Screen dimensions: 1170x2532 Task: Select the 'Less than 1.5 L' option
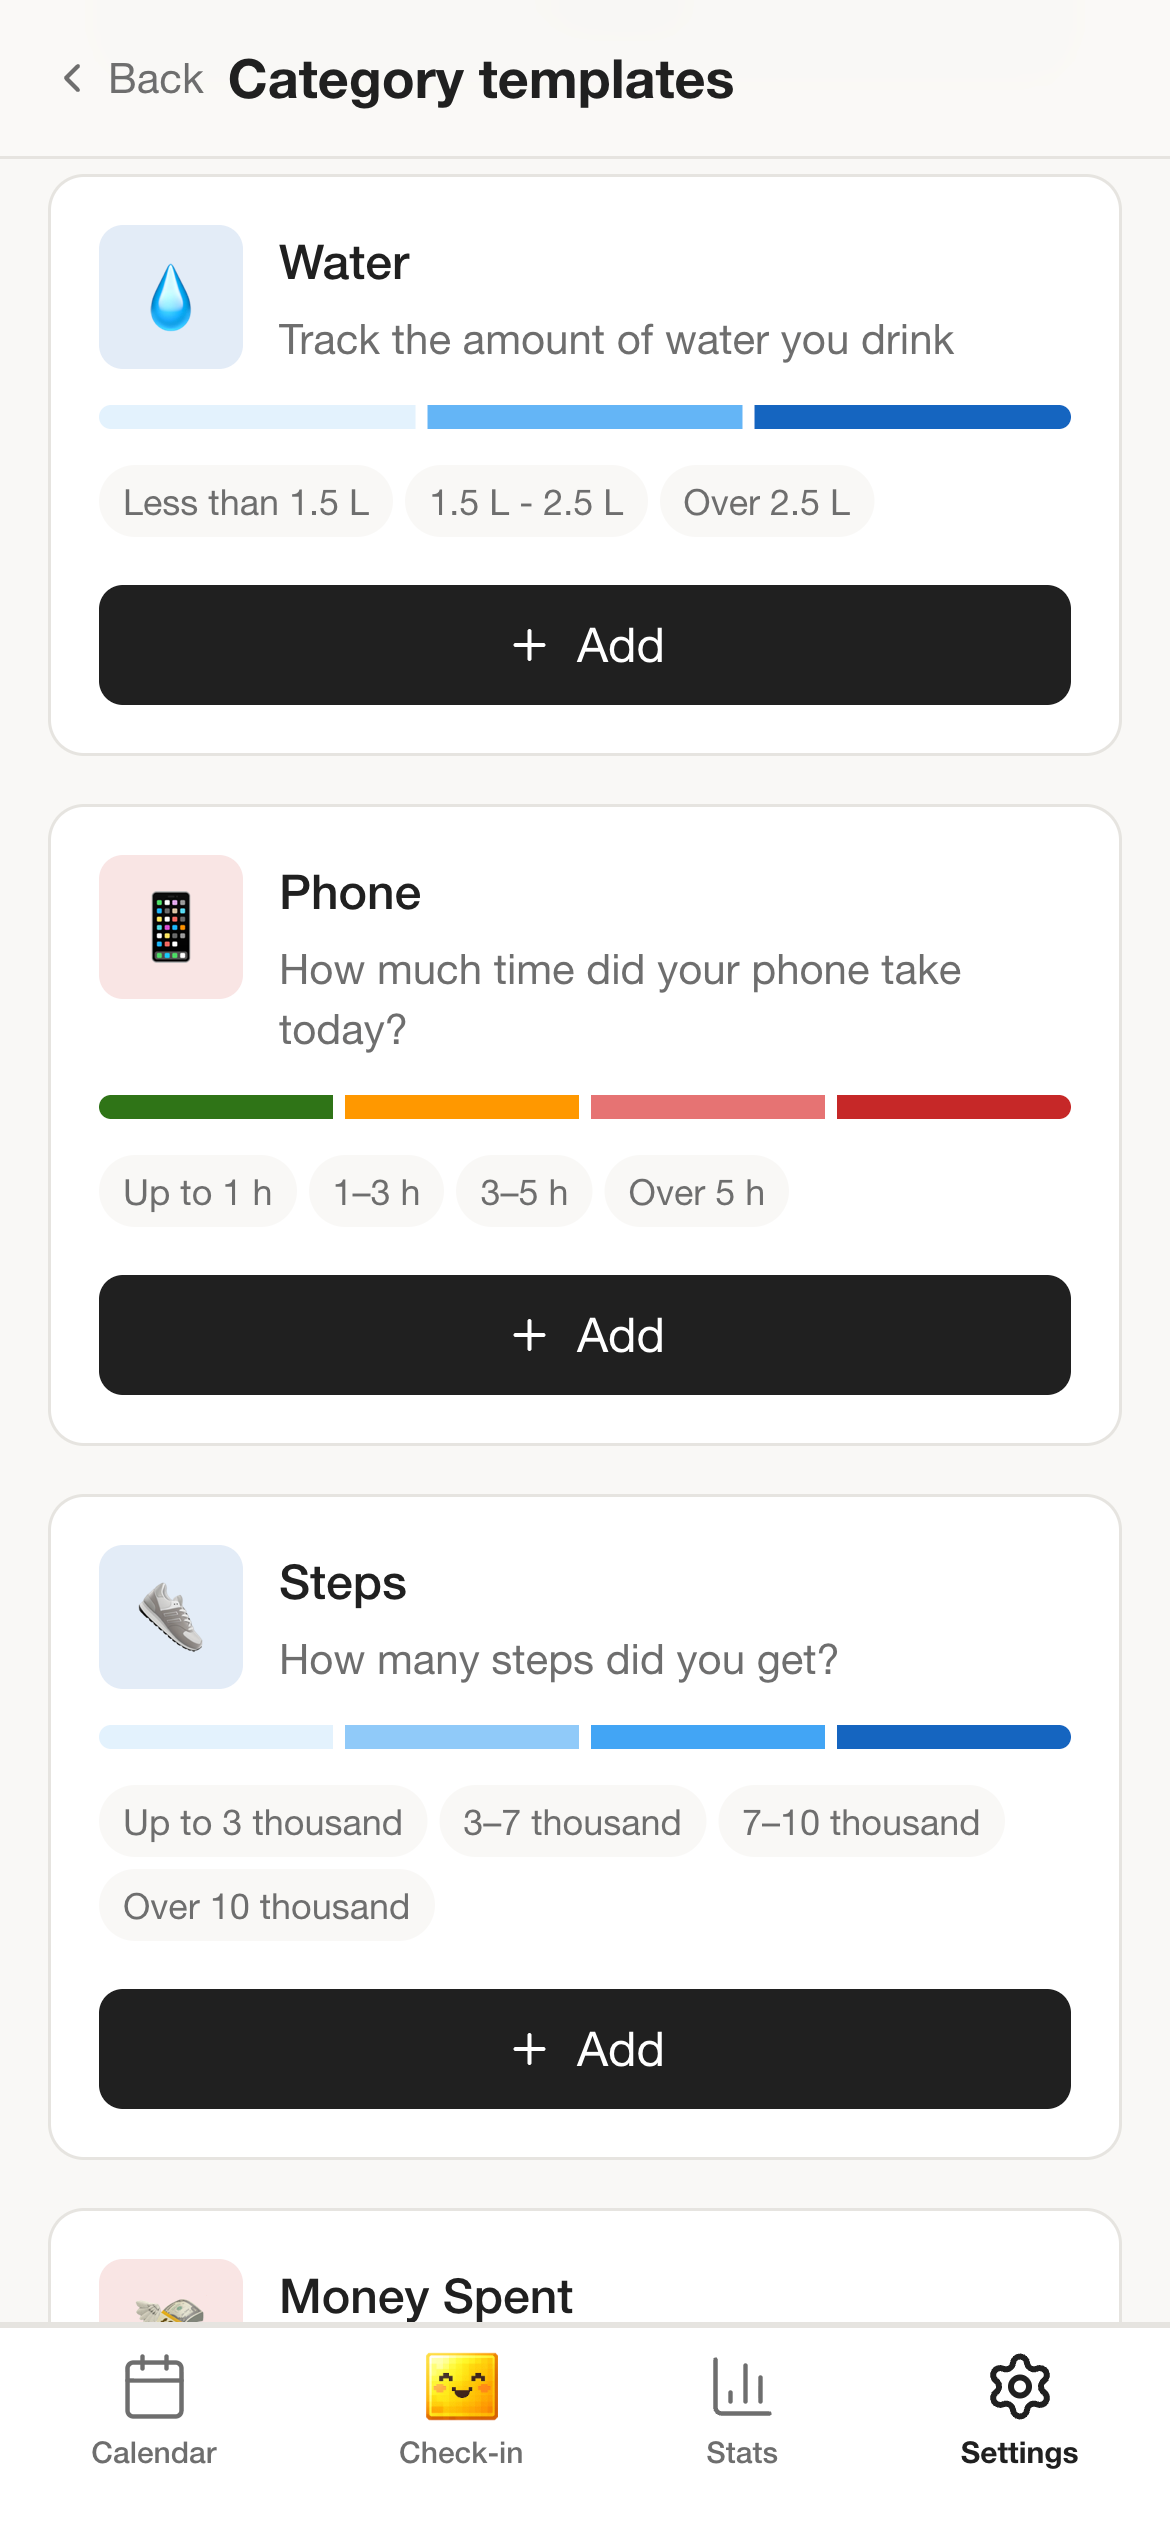tap(246, 501)
